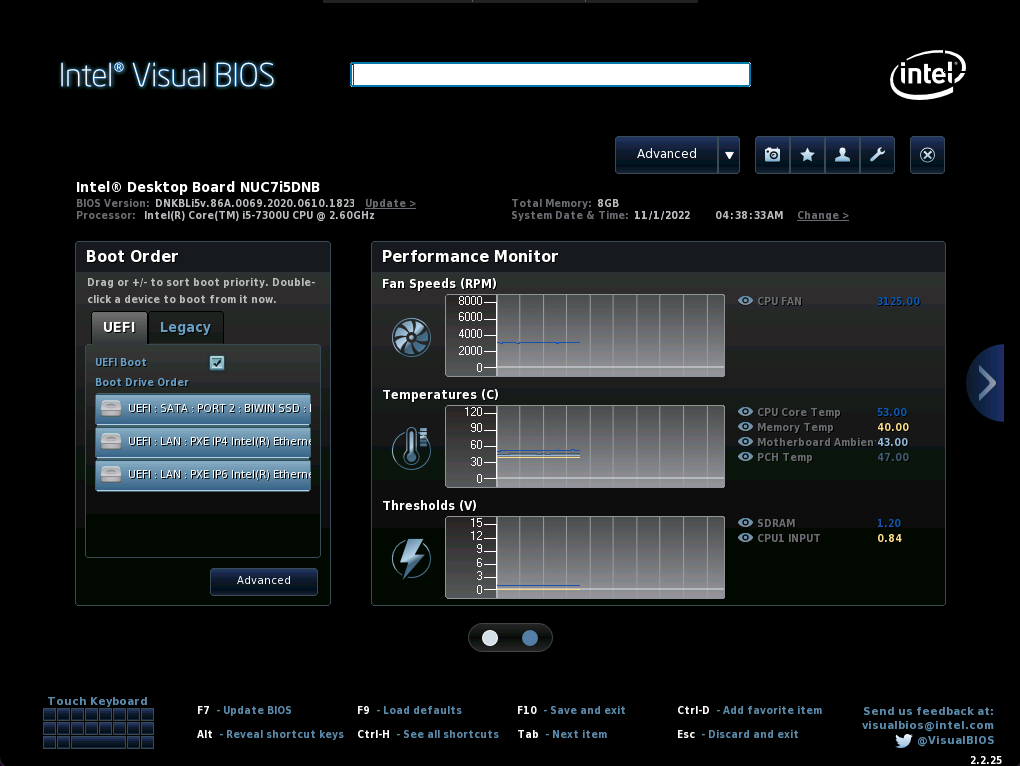Click the CPU Core Temp value 53.00
Viewport: 1020px width, 766px height.
(892, 412)
